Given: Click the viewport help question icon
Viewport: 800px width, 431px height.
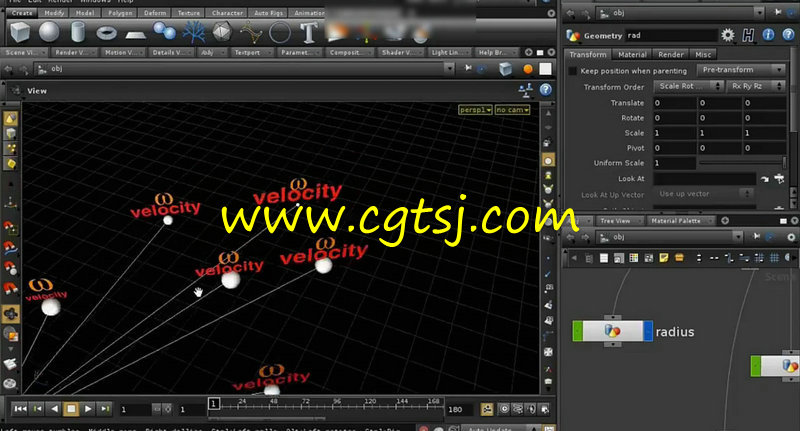Looking at the screenshot, I should coord(545,90).
